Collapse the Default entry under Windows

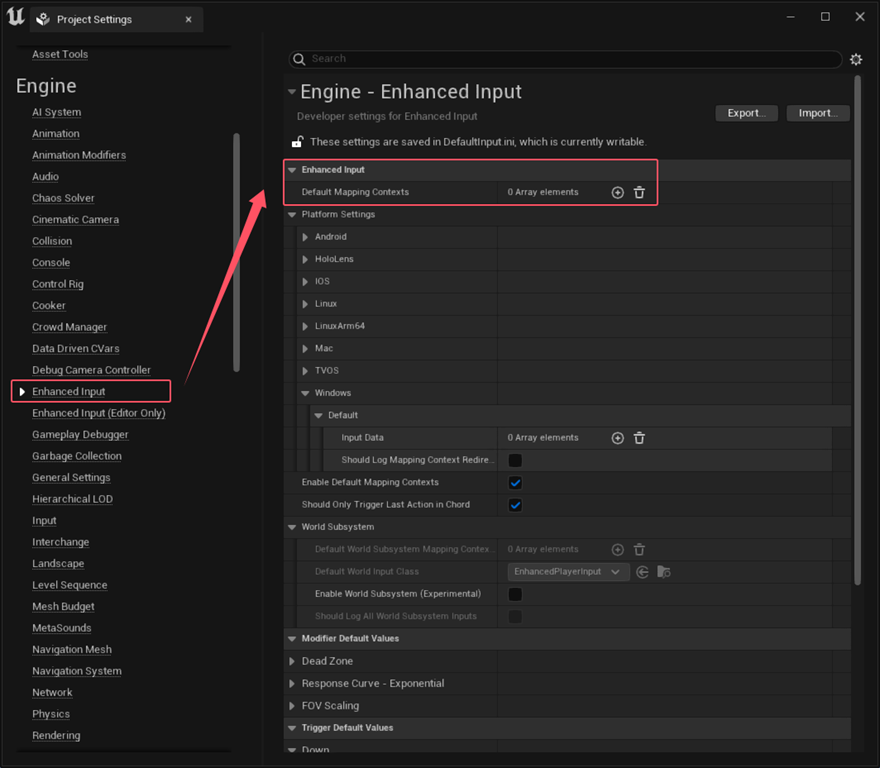[x=319, y=415]
